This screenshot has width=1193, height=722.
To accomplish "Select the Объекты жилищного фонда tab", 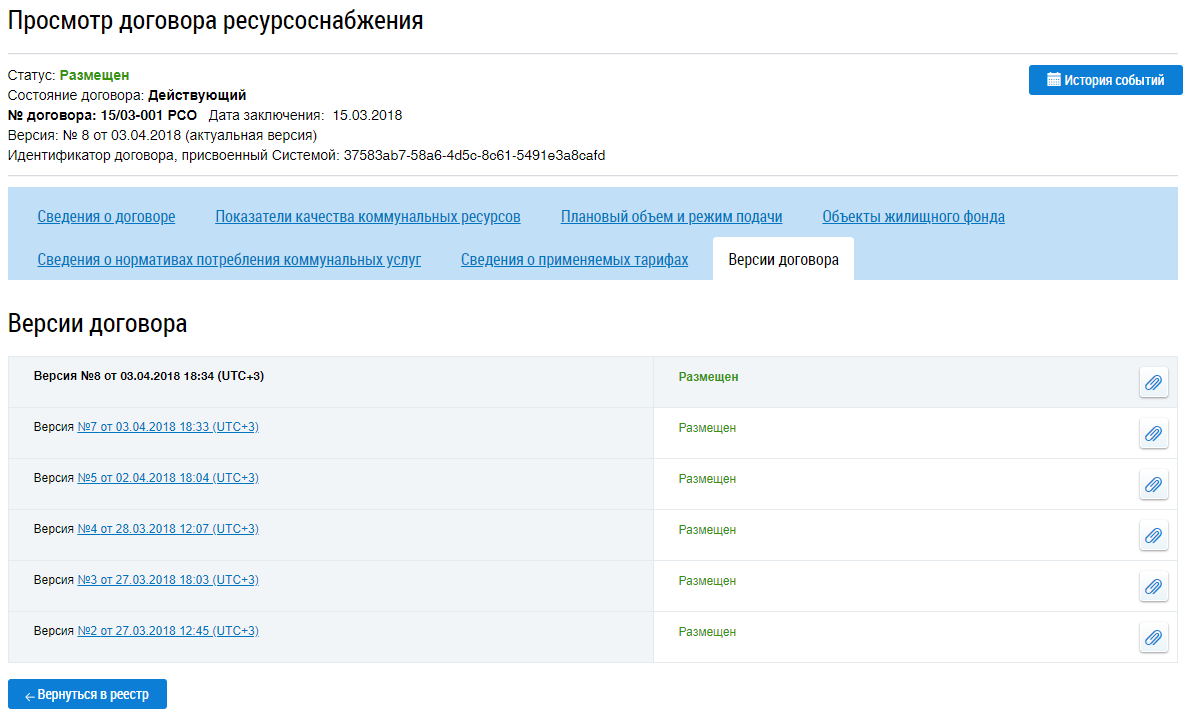I will [x=913, y=217].
